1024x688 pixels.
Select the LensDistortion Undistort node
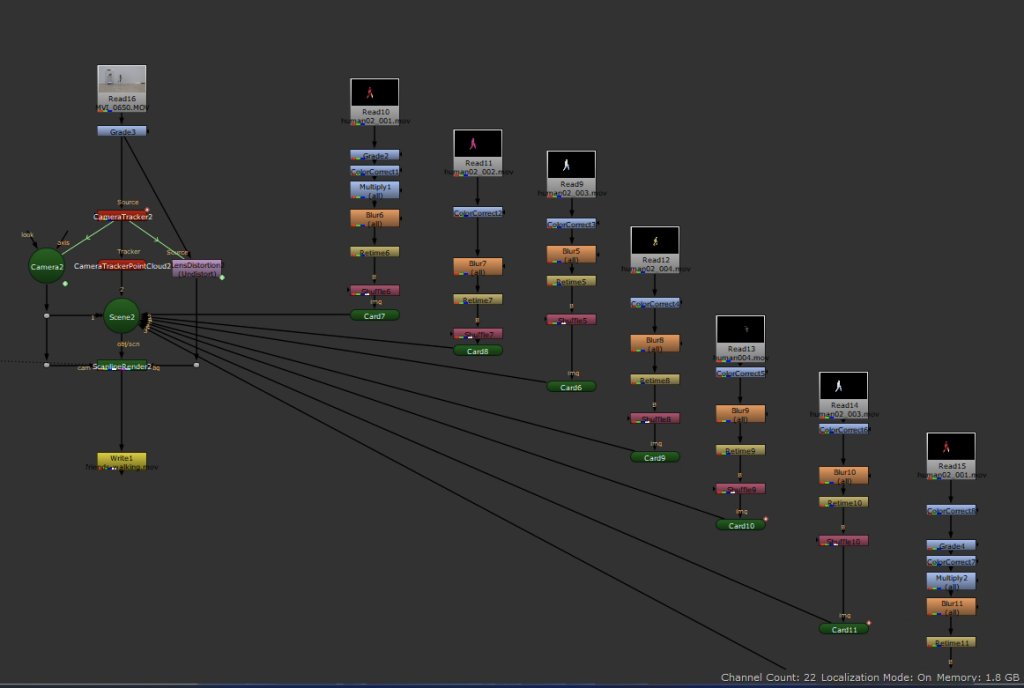pyautogui.click(x=197, y=268)
